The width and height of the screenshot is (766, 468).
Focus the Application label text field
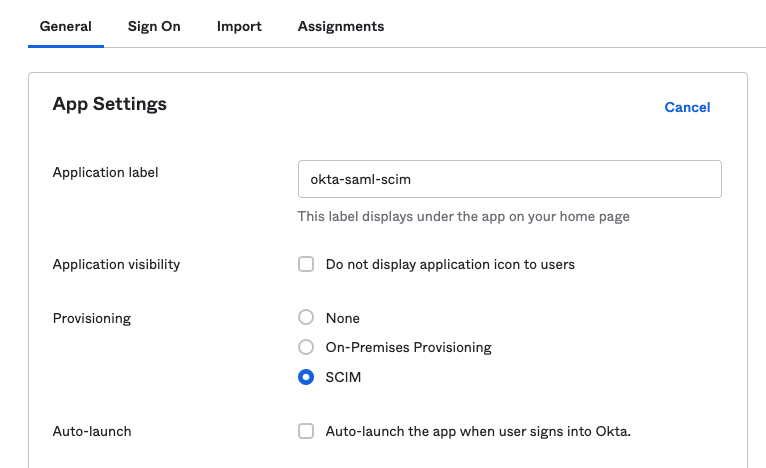(x=510, y=179)
